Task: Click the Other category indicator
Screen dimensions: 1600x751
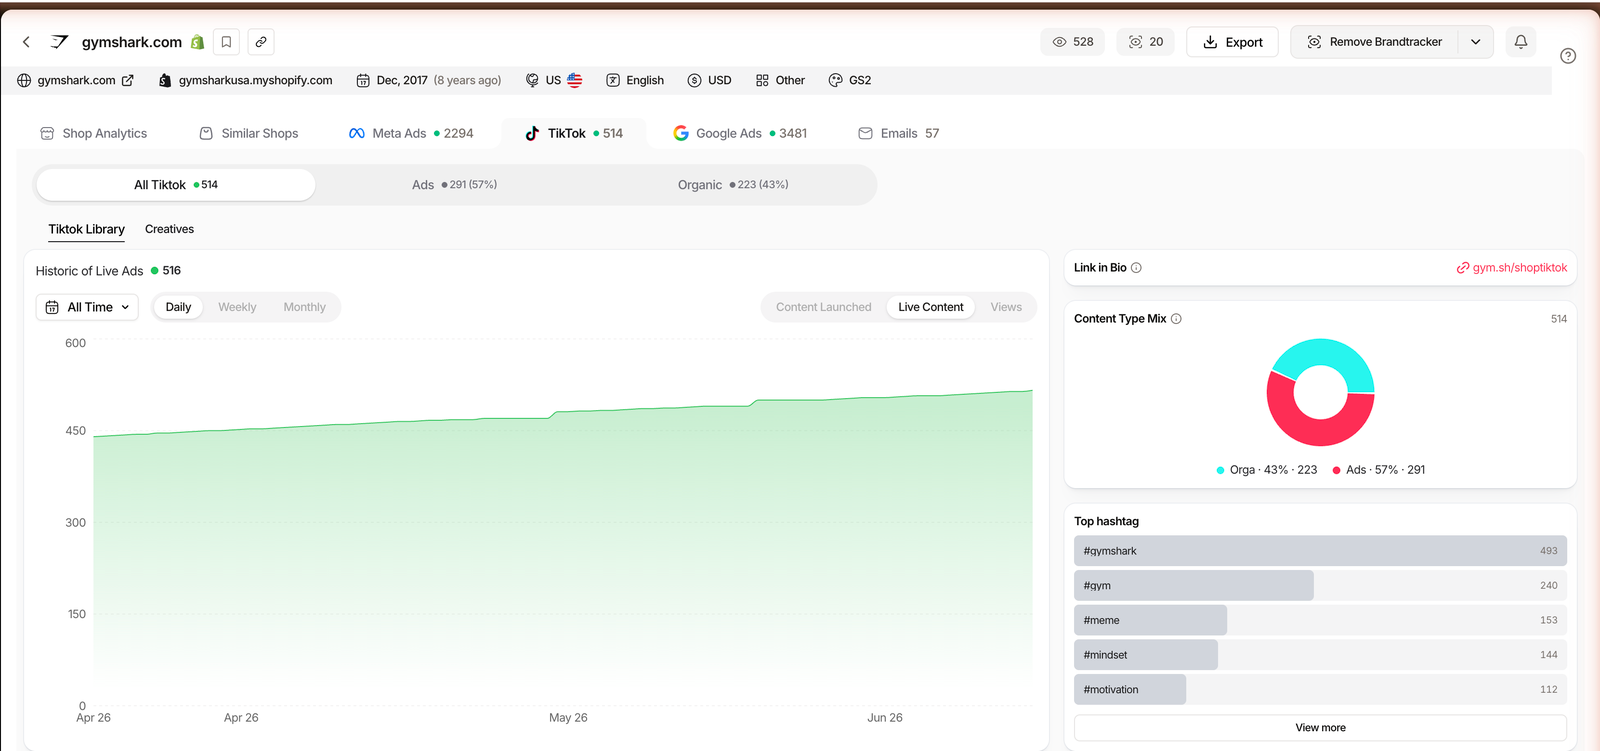Action: pyautogui.click(x=780, y=80)
